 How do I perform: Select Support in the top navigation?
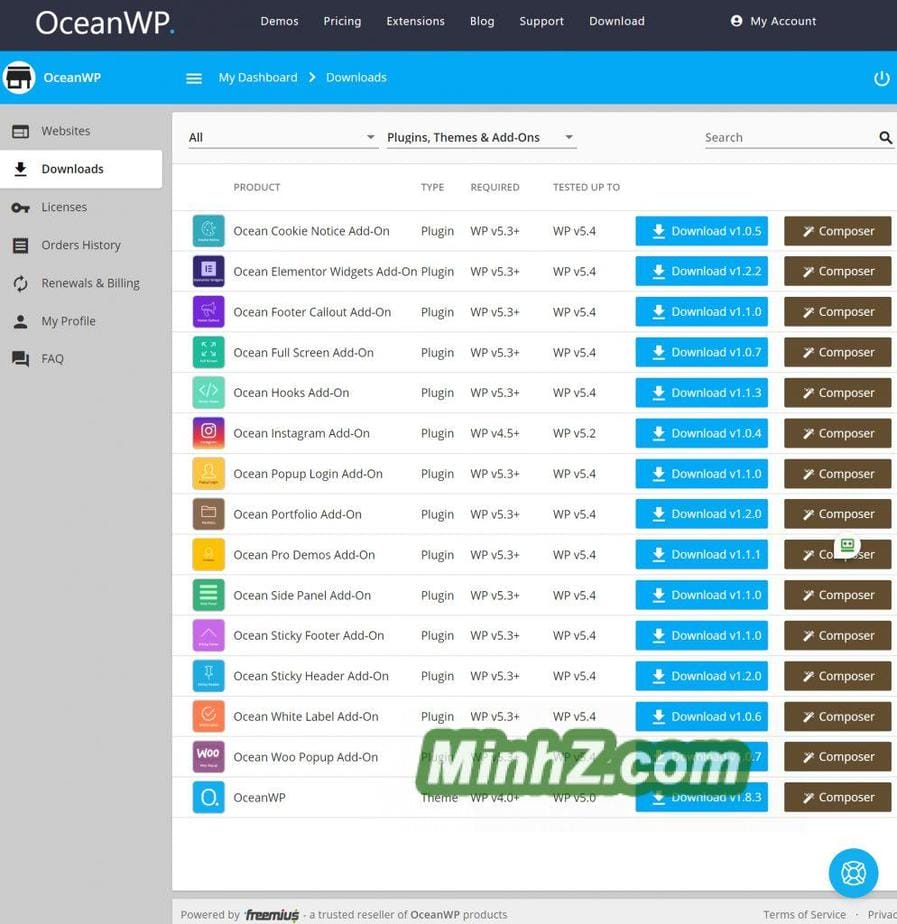pos(541,20)
